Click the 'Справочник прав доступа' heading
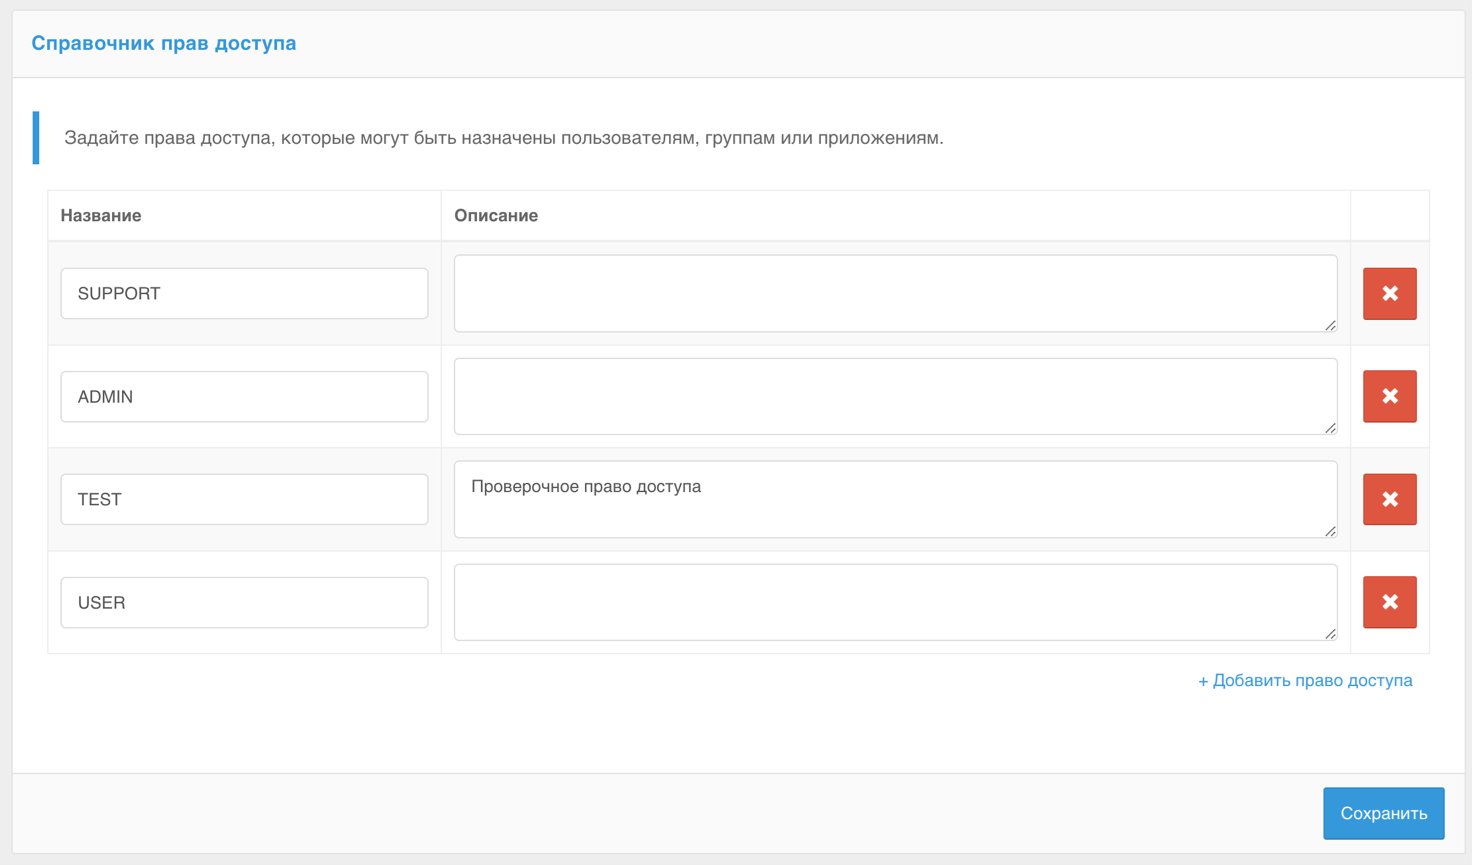Screen dimensions: 1472x865 pyautogui.click(x=164, y=43)
